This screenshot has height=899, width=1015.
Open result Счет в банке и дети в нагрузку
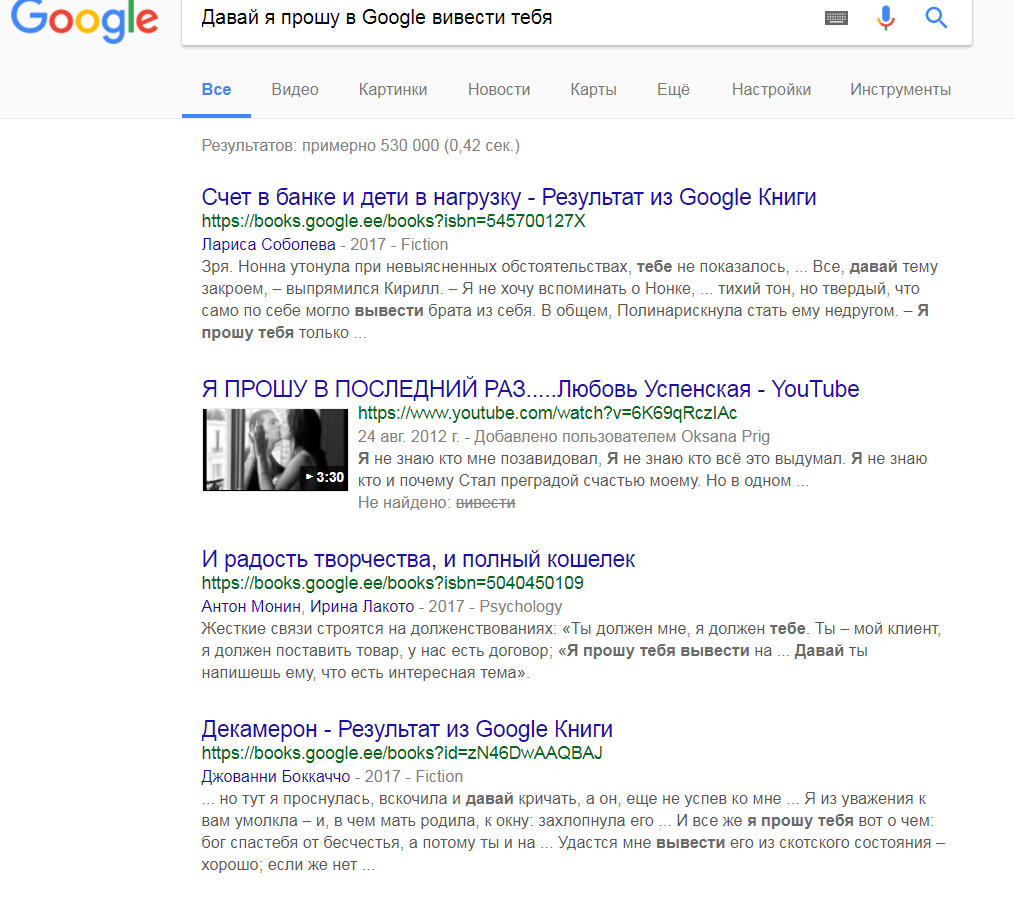point(509,197)
